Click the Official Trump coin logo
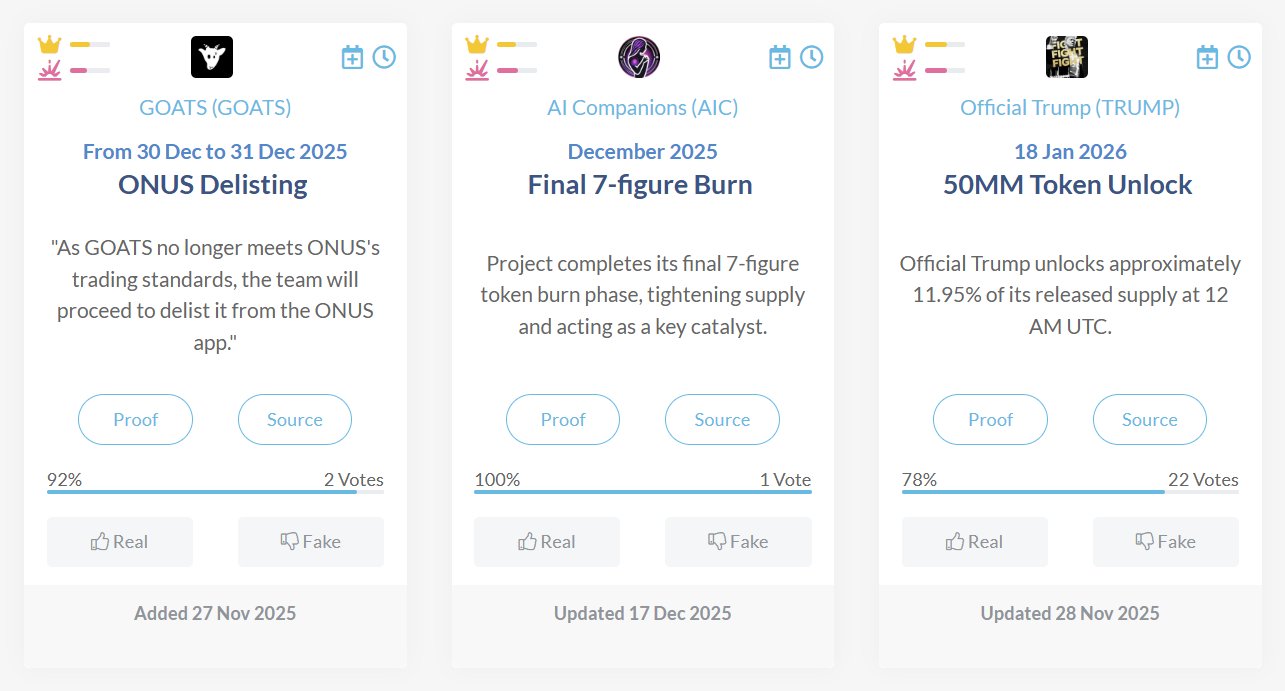 [1067, 57]
